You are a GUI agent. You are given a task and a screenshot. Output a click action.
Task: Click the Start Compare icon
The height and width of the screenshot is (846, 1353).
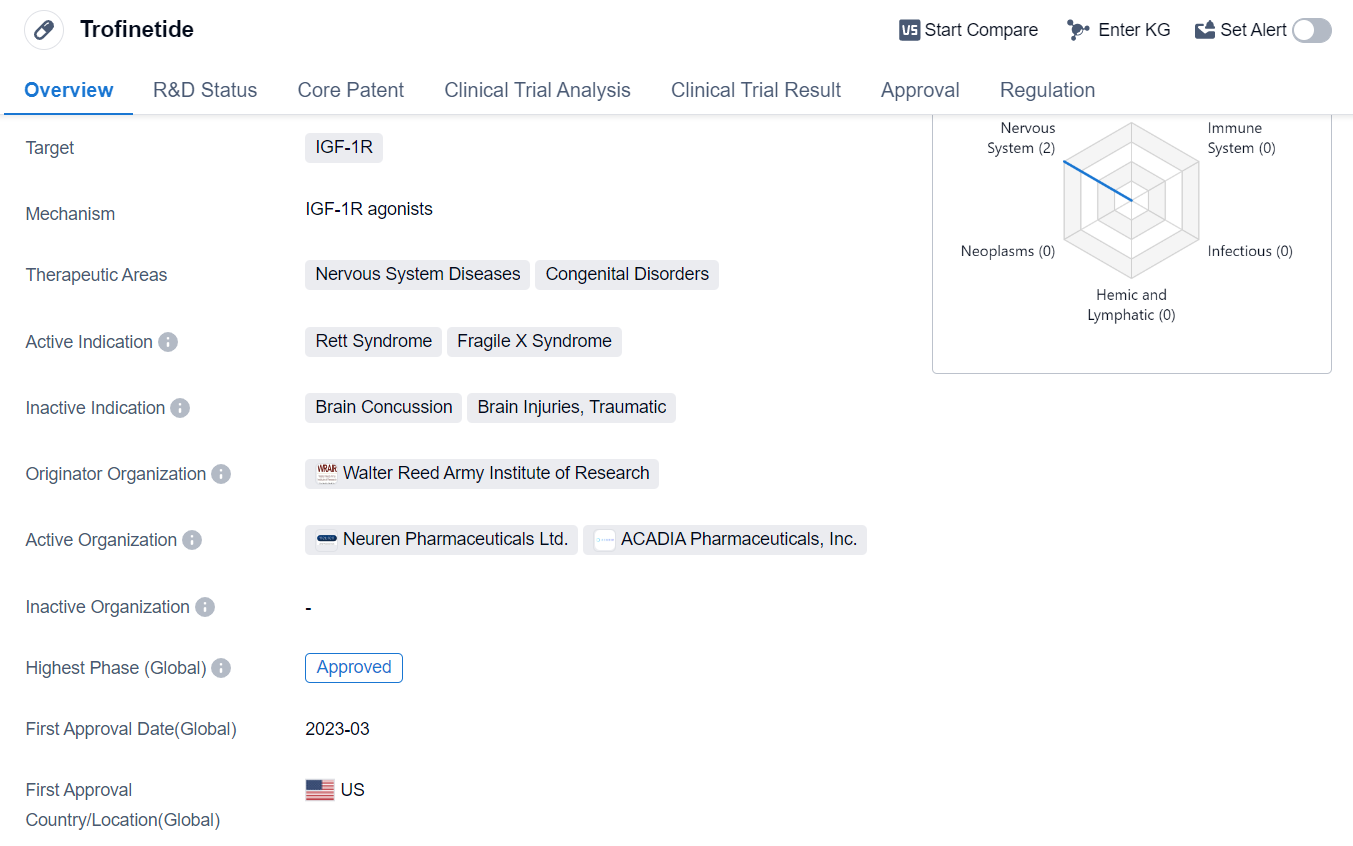pyautogui.click(x=909, y=30)
